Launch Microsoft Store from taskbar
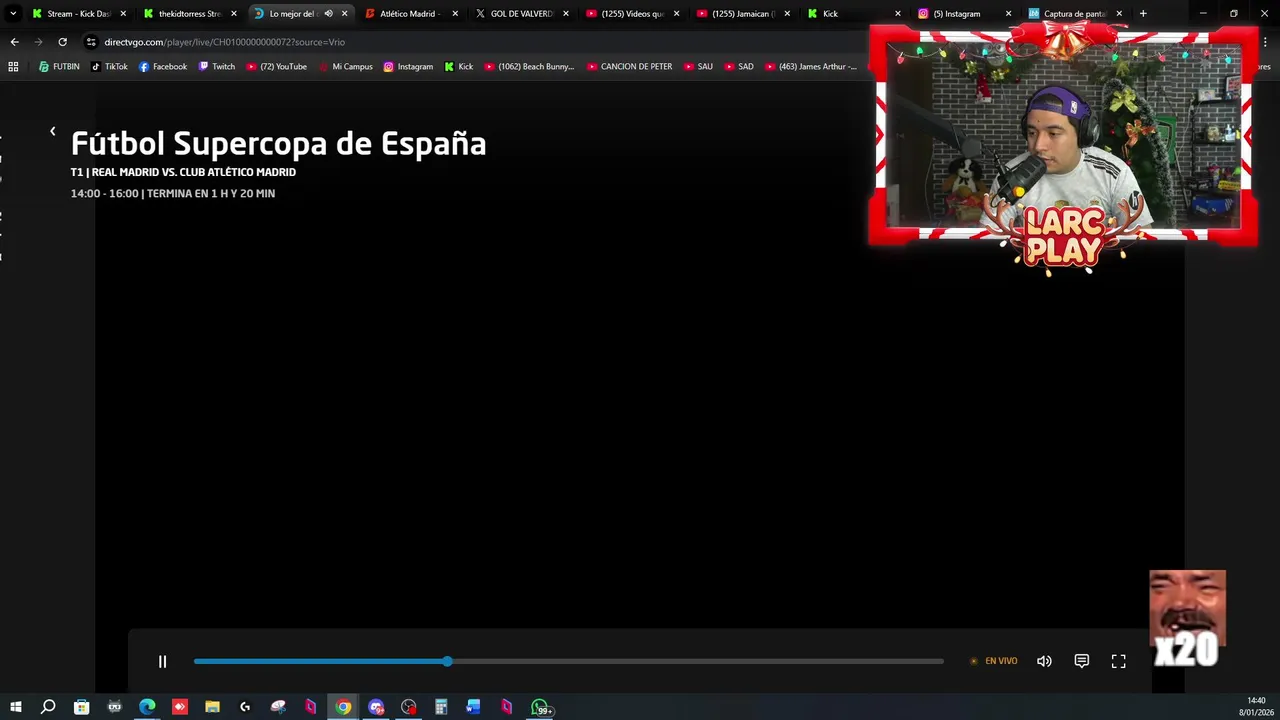 (x=81, y=707)
